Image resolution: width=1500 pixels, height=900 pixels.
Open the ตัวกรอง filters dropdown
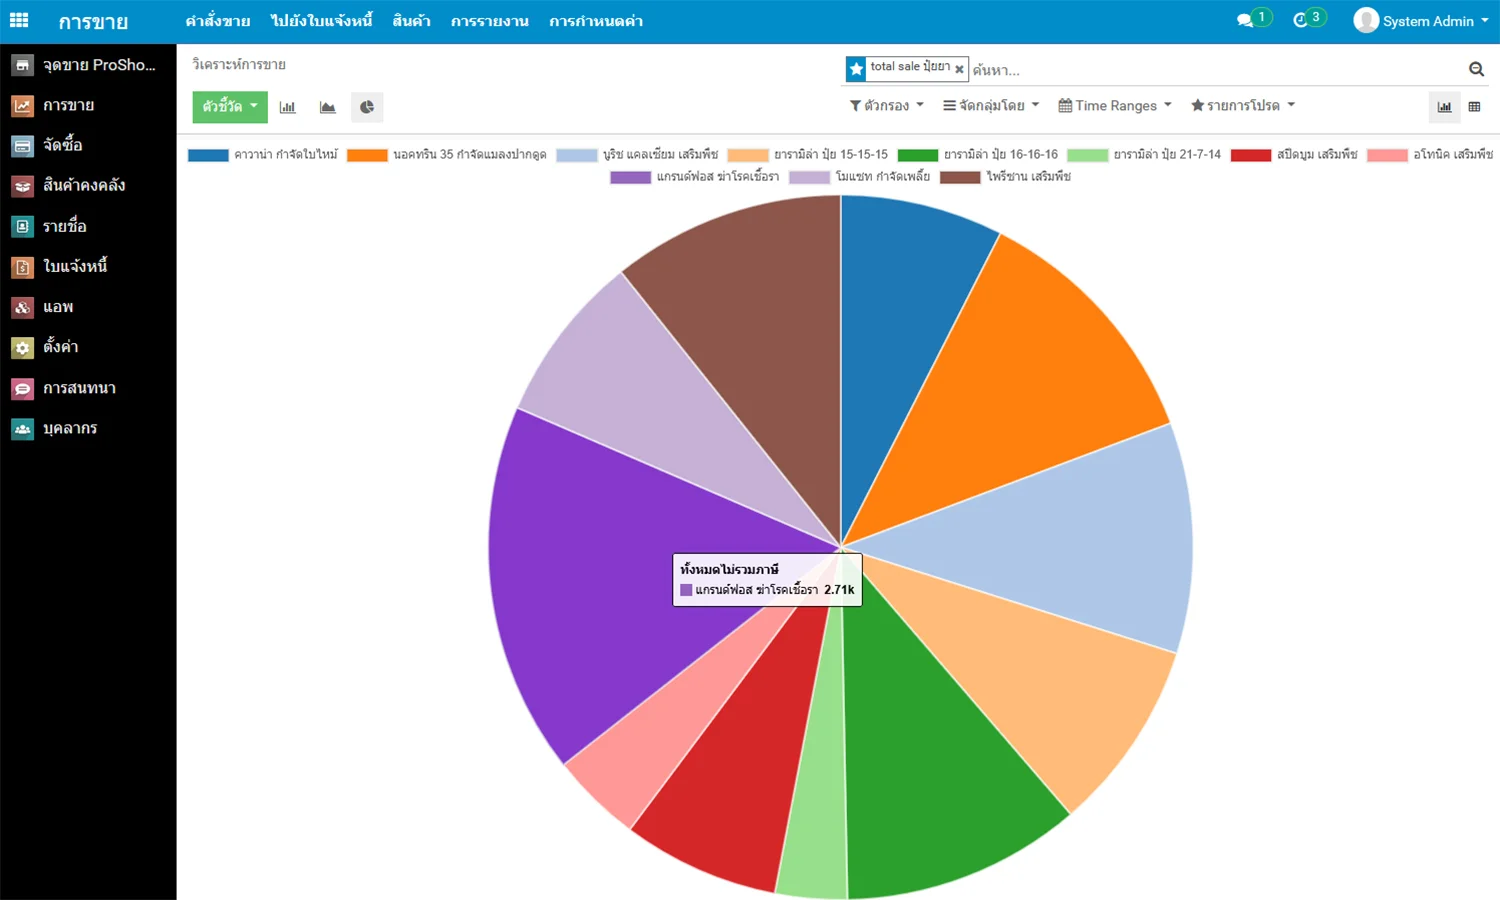(886, 106)
